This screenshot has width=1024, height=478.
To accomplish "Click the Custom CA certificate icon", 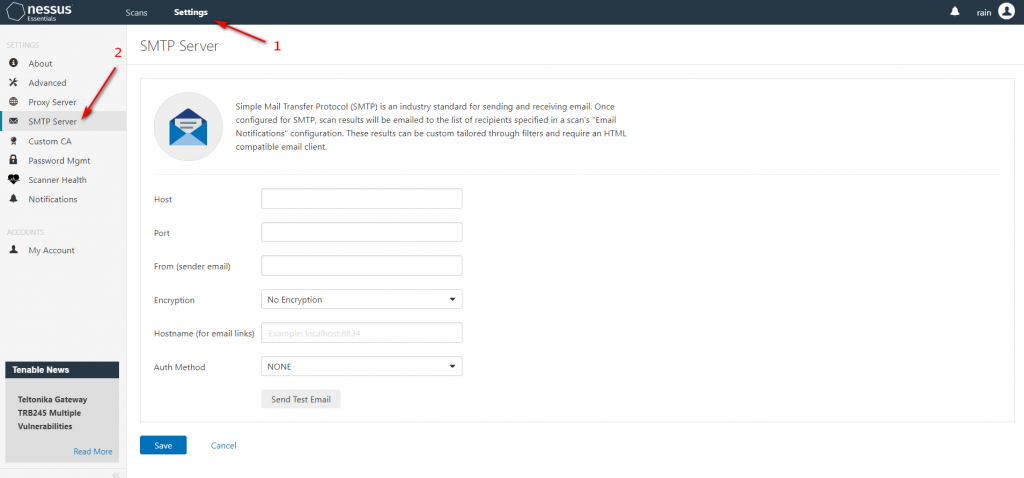I will tap(14, 141).
